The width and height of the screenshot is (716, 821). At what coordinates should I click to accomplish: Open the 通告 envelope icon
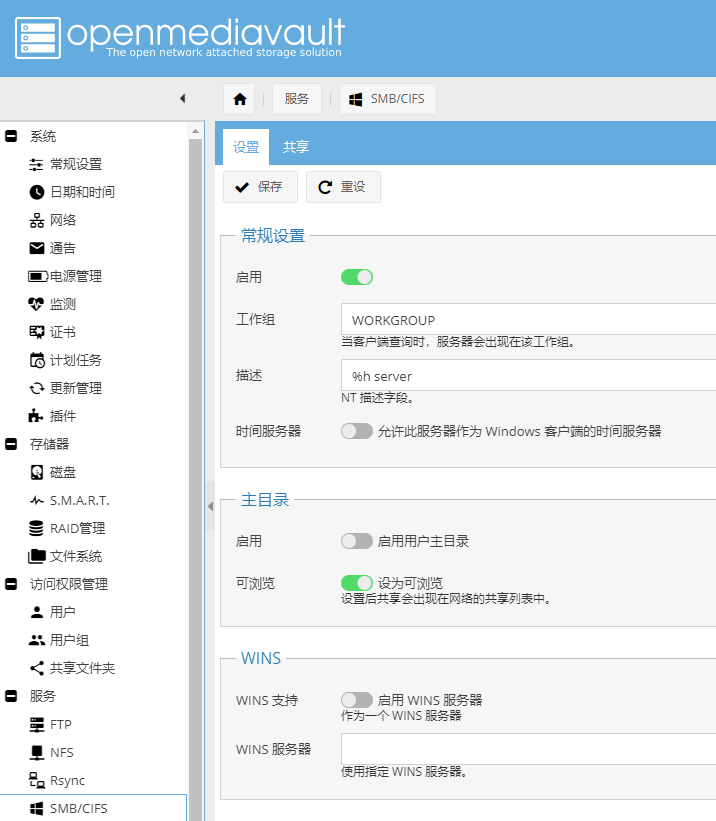coord(36,248)
